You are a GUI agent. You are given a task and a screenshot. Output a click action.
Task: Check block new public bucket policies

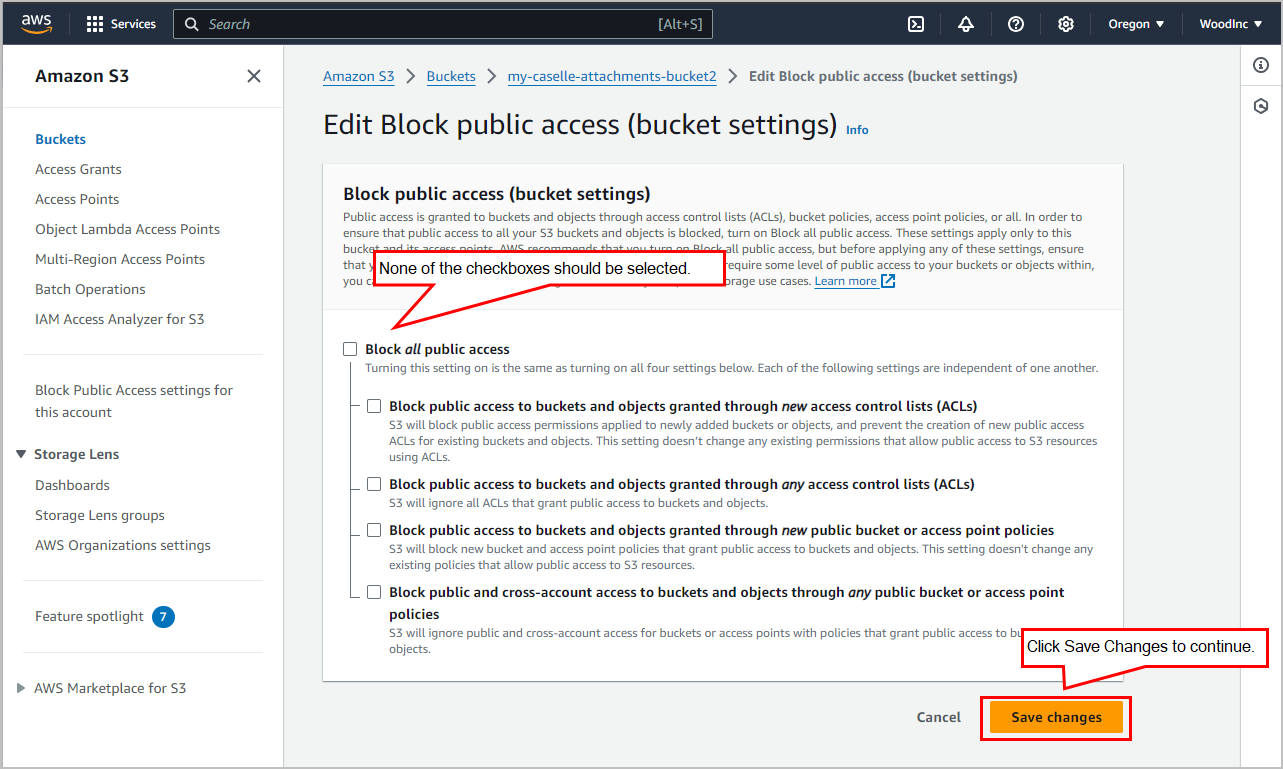click(374, 530)
